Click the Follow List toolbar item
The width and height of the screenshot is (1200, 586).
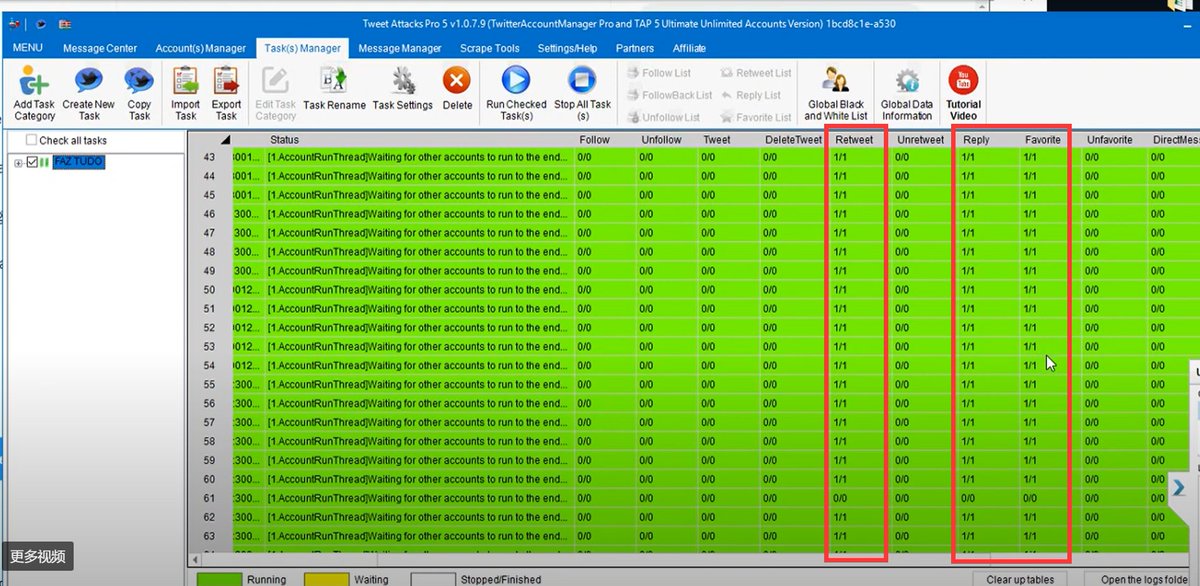(x=659, y=73)
